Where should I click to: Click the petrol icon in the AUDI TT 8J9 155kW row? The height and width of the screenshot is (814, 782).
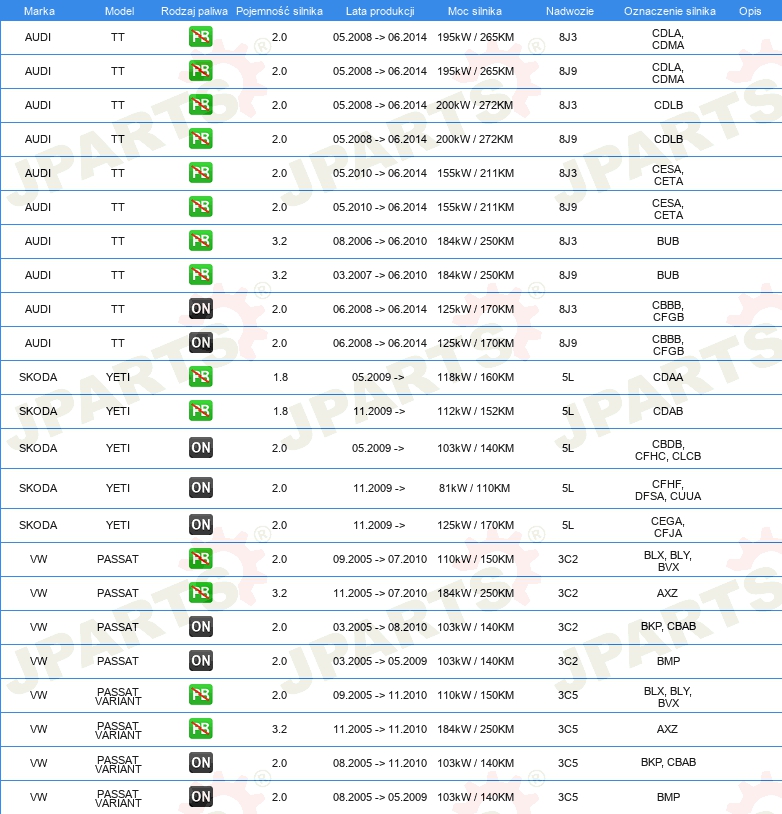coord(200,207)
